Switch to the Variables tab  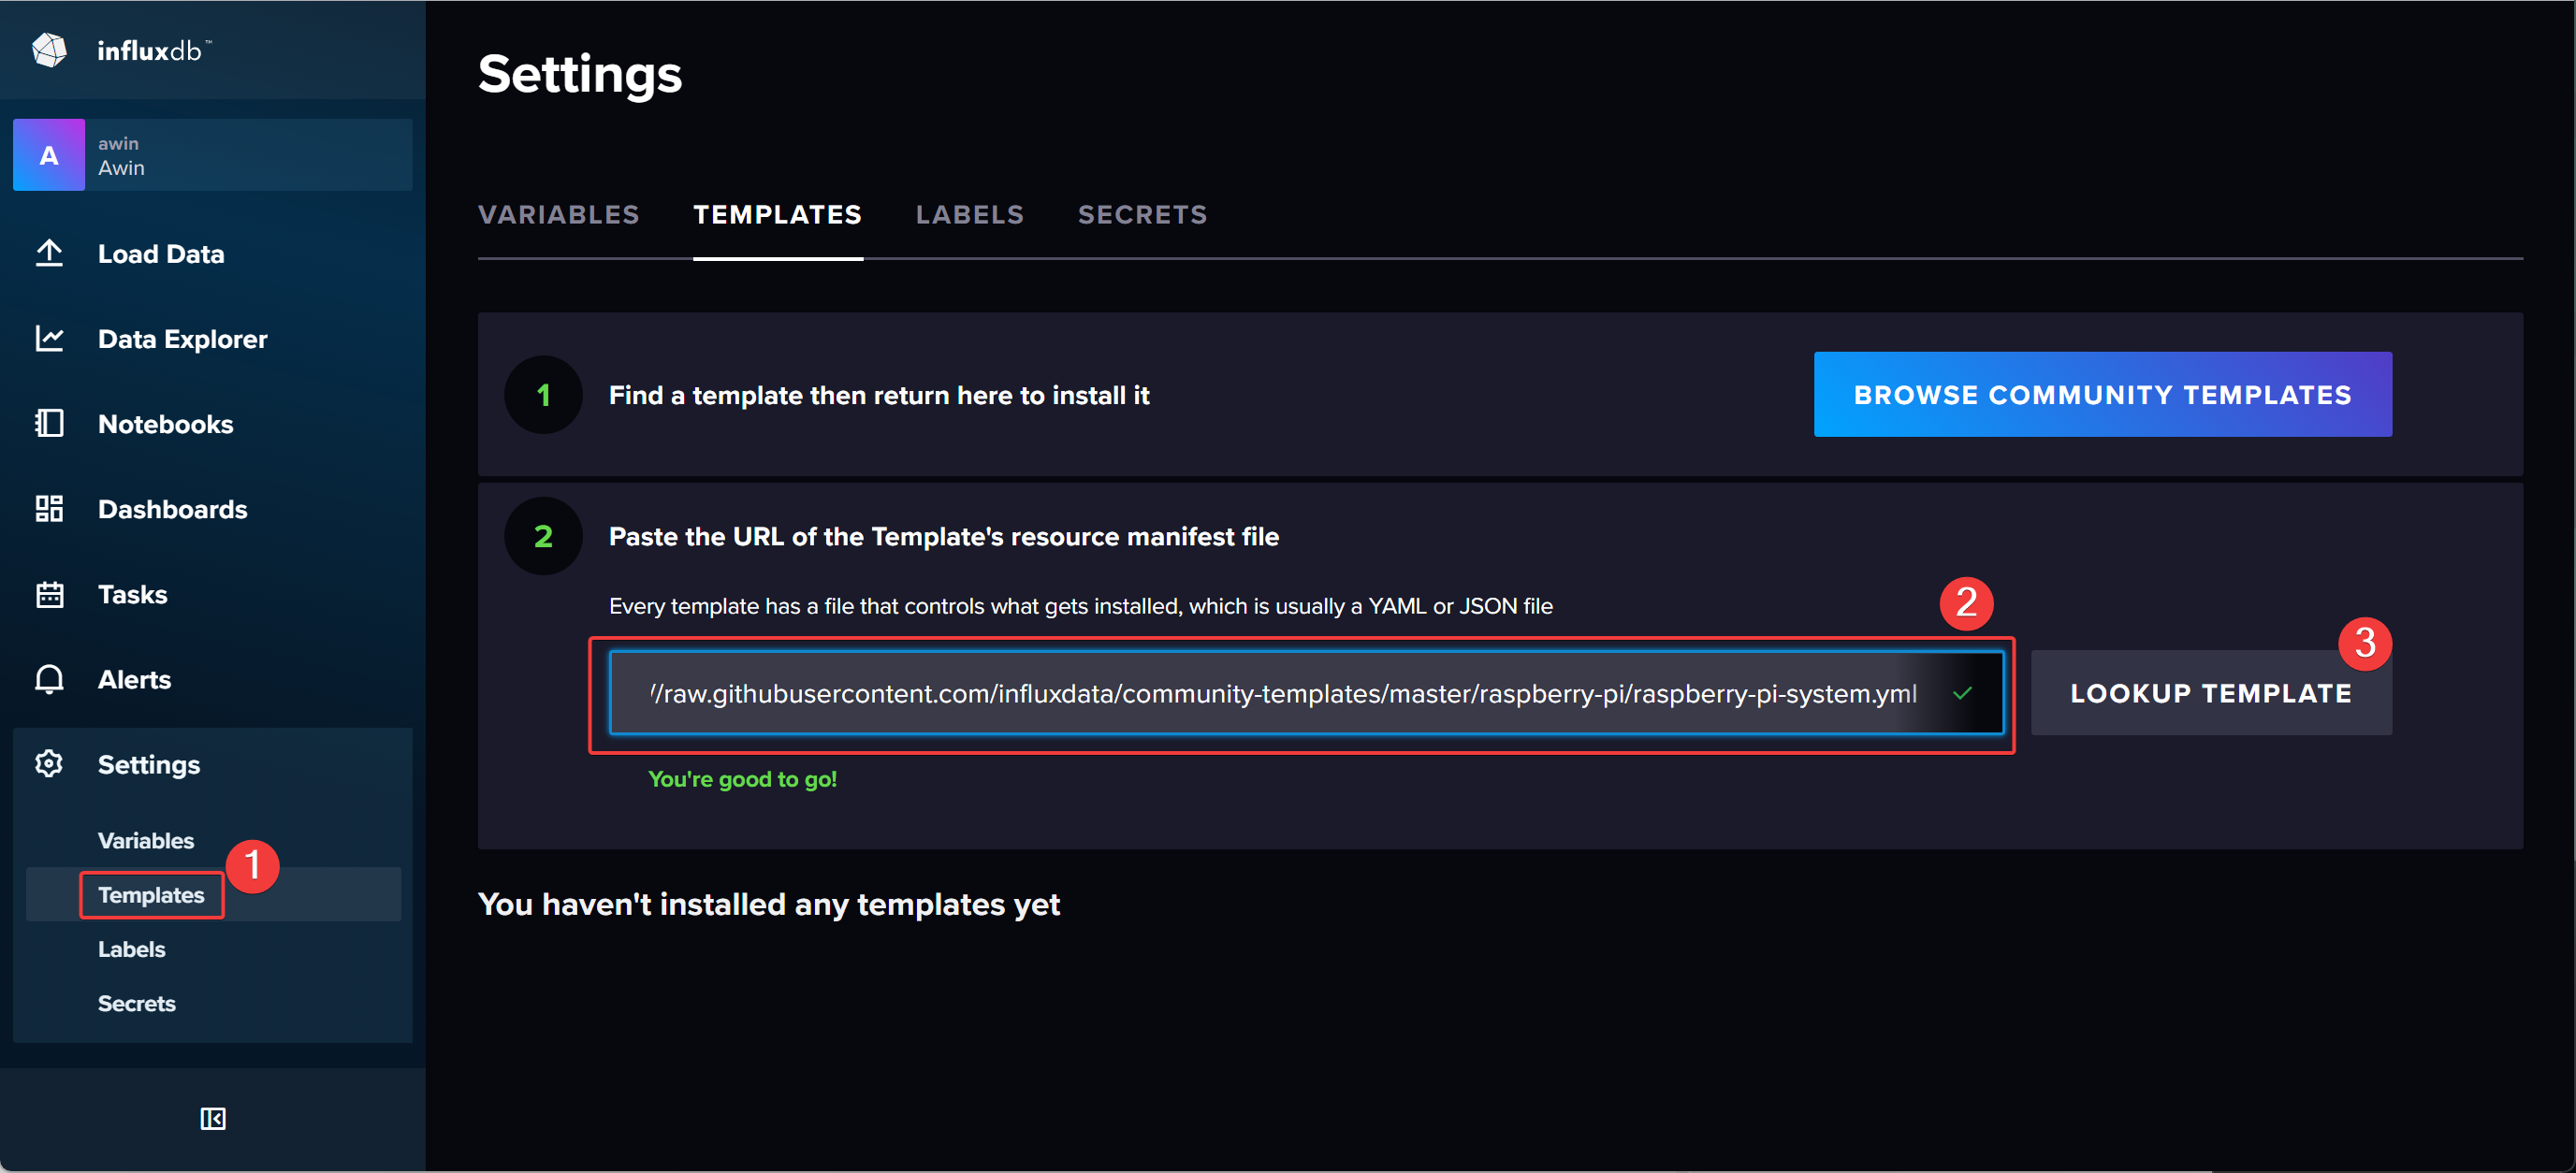(558, 215)
